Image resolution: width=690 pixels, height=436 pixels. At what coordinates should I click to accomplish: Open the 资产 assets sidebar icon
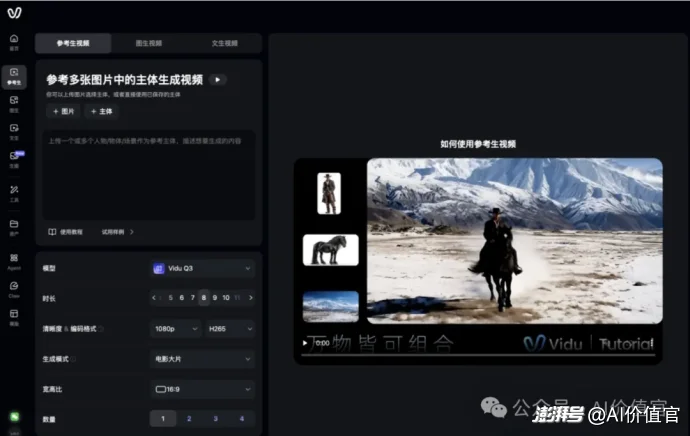(x=14, y=227)
